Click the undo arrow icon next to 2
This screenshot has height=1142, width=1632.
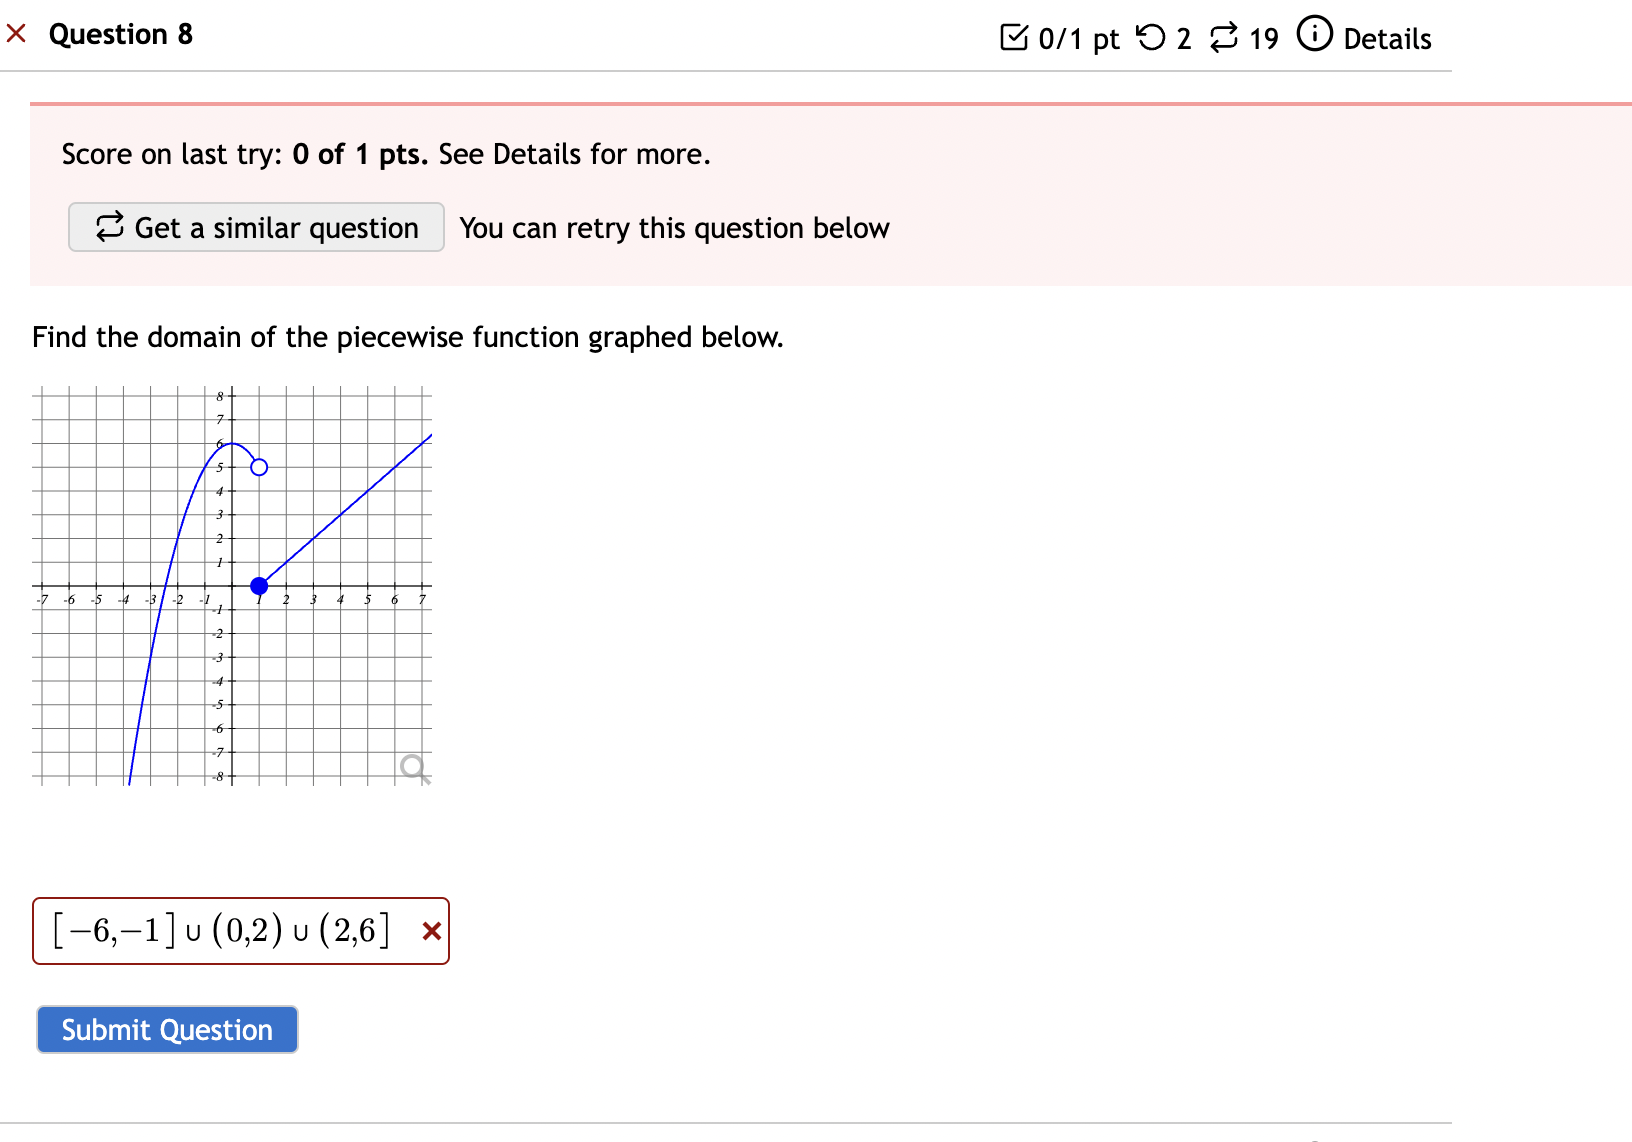coord(1152,36)
